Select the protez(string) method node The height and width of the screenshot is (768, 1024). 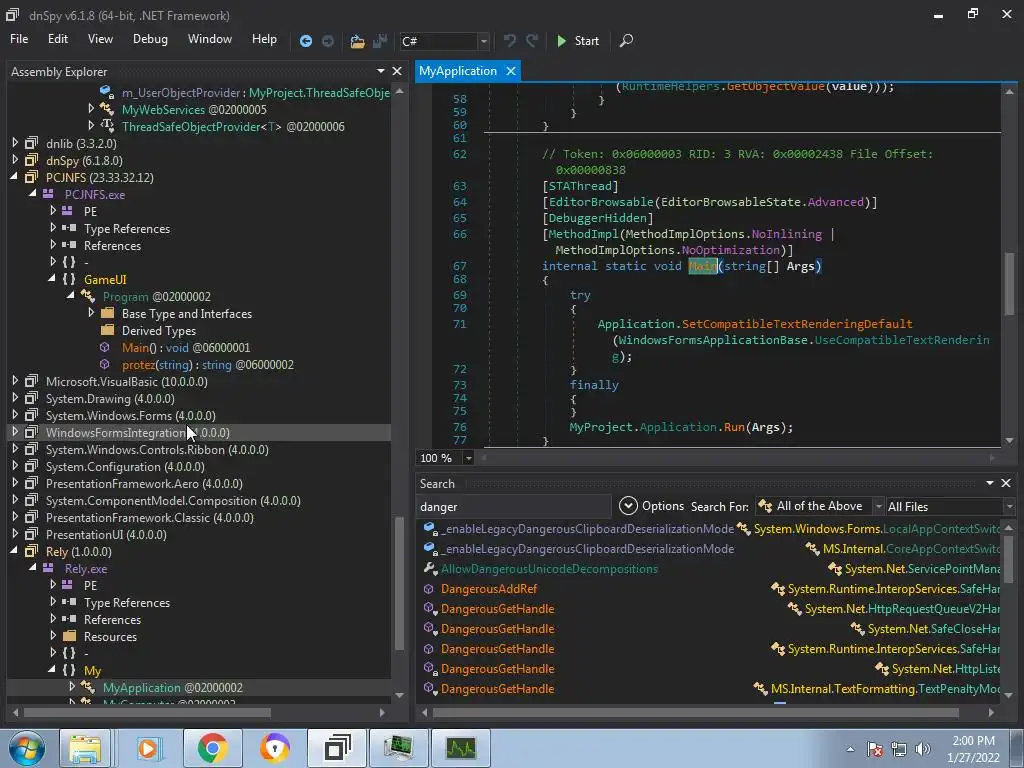click(x=208, y=364)
